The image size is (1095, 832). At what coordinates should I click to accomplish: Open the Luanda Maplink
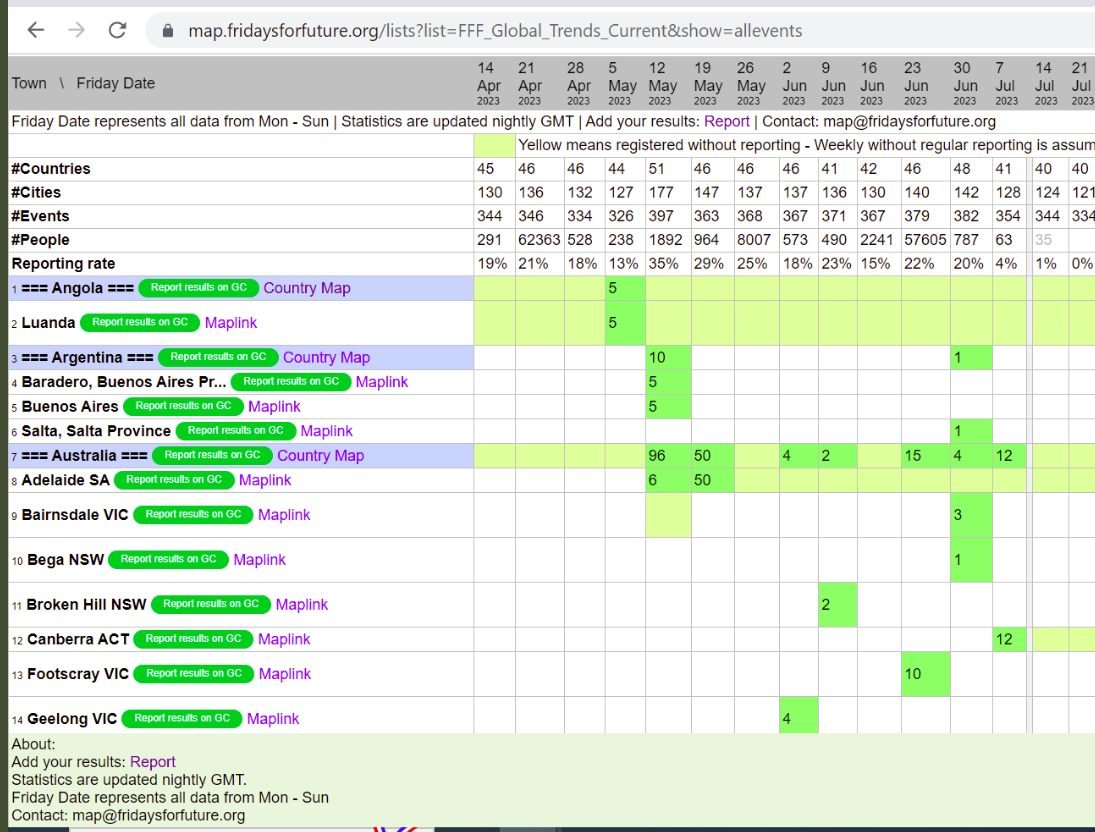coord(231,323)
